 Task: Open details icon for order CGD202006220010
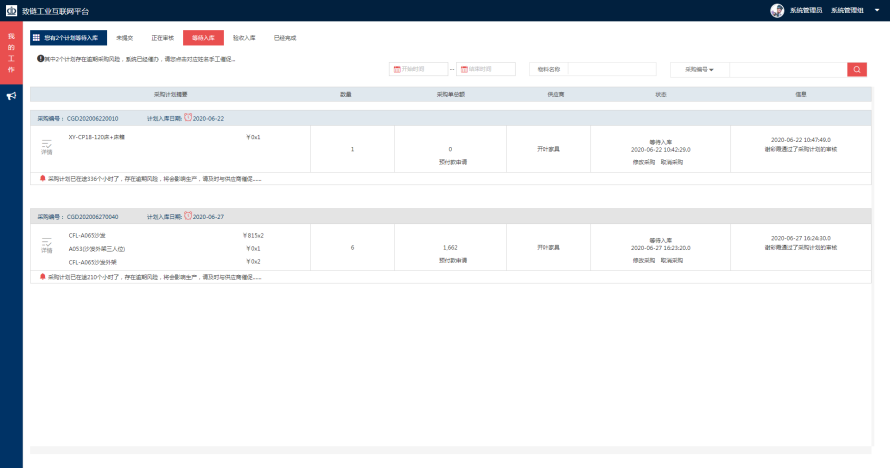pyautogui.click(x=47, y=147)
